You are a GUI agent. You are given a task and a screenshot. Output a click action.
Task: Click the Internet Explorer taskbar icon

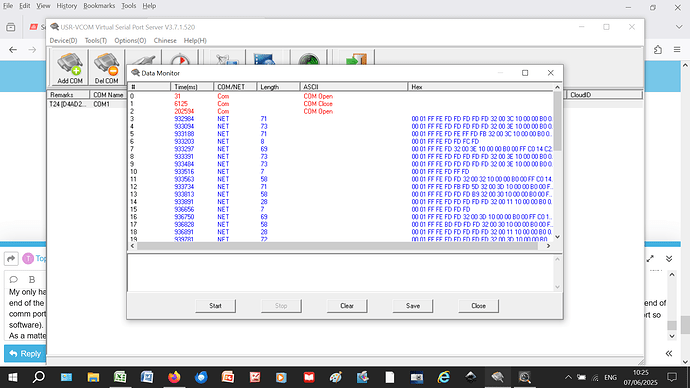pyautogui.click(x=444, y=377)
